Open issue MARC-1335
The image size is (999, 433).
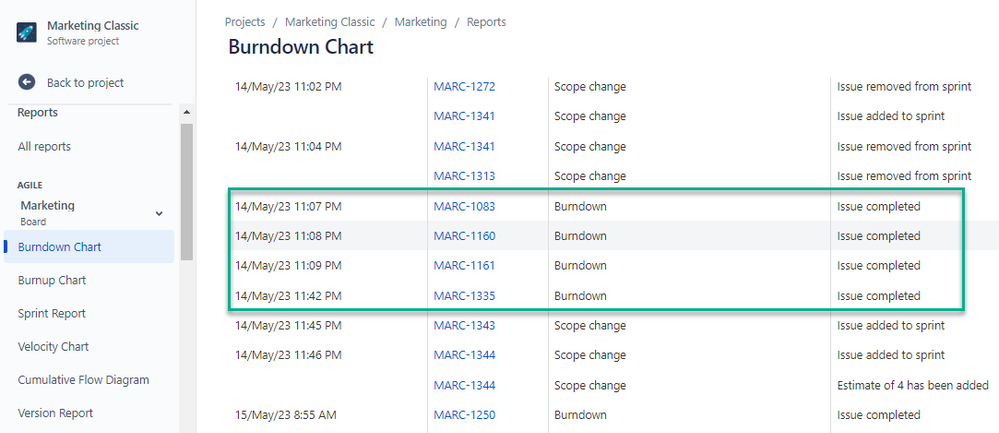[464, 295]
